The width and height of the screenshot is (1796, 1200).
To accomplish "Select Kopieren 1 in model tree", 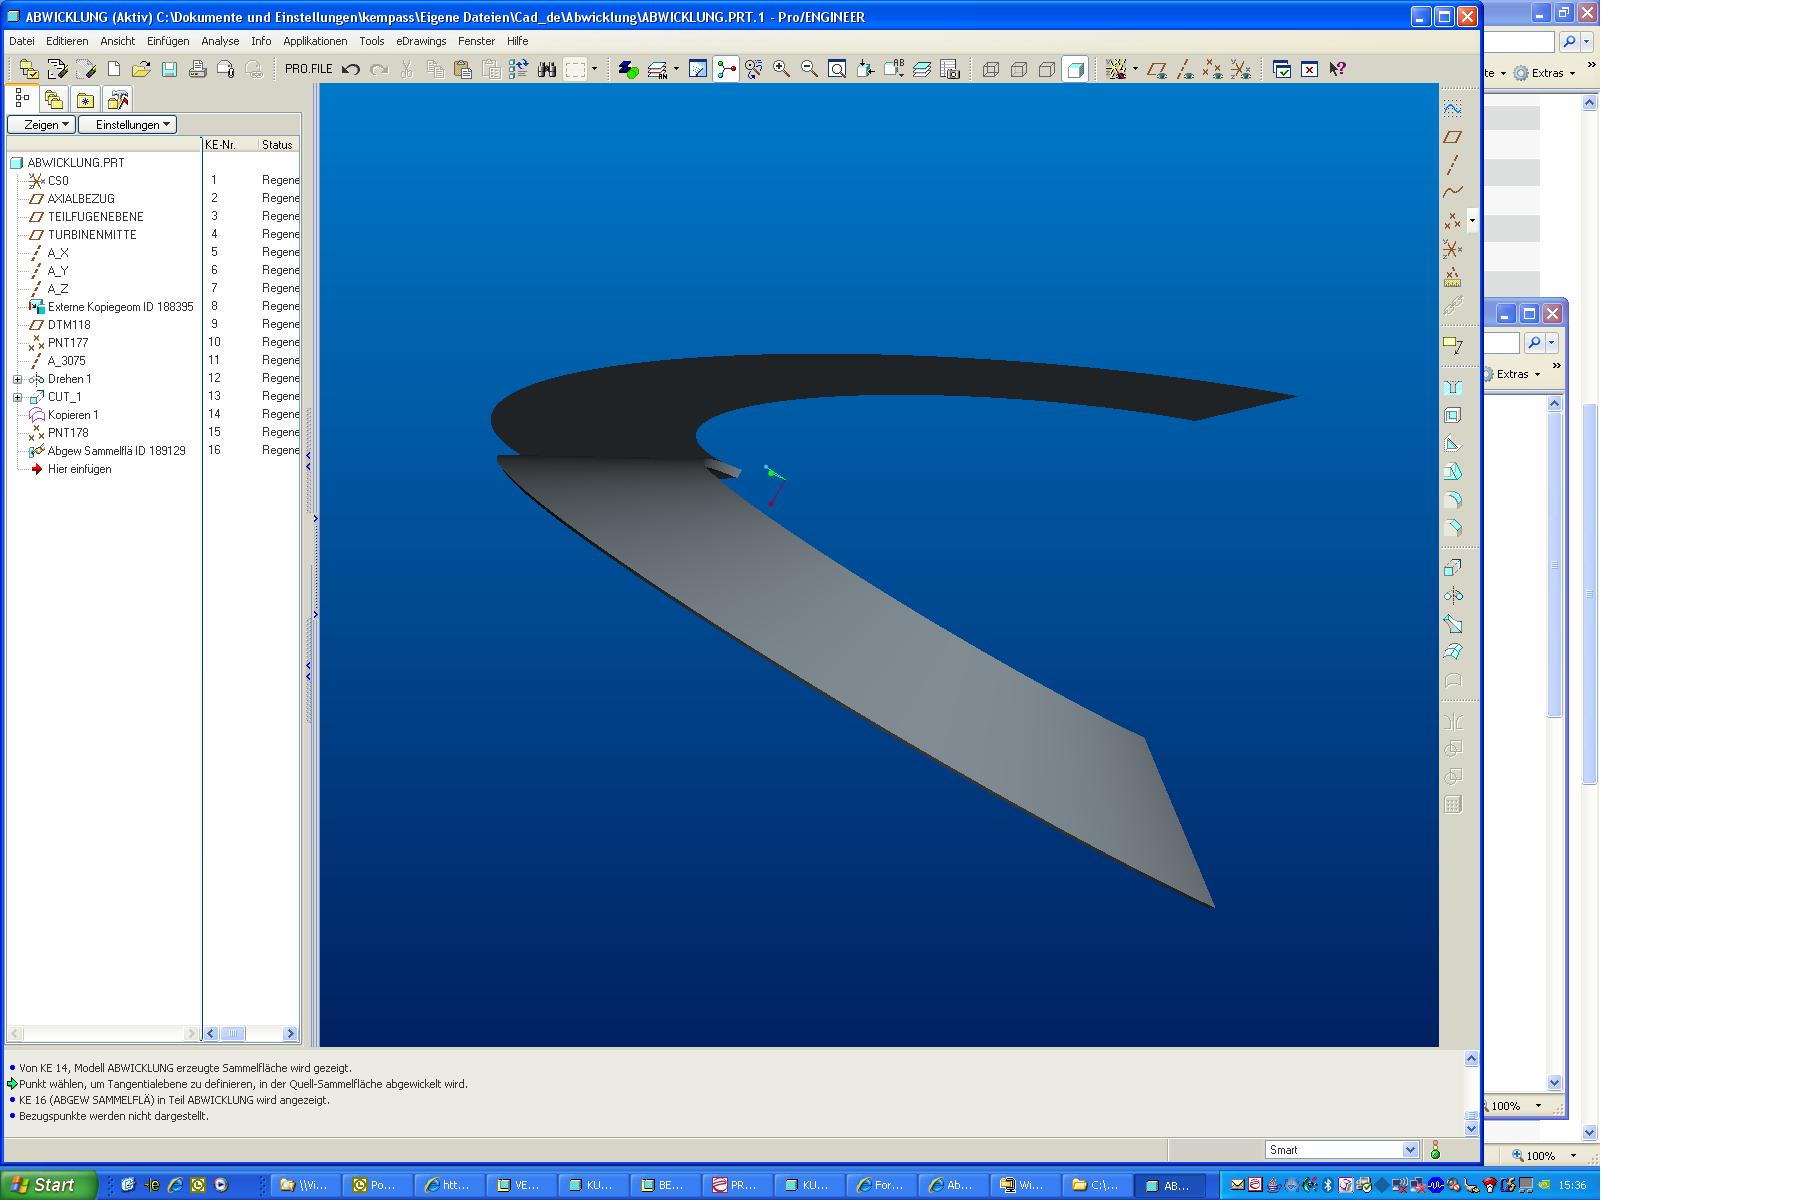I will 73,415.
